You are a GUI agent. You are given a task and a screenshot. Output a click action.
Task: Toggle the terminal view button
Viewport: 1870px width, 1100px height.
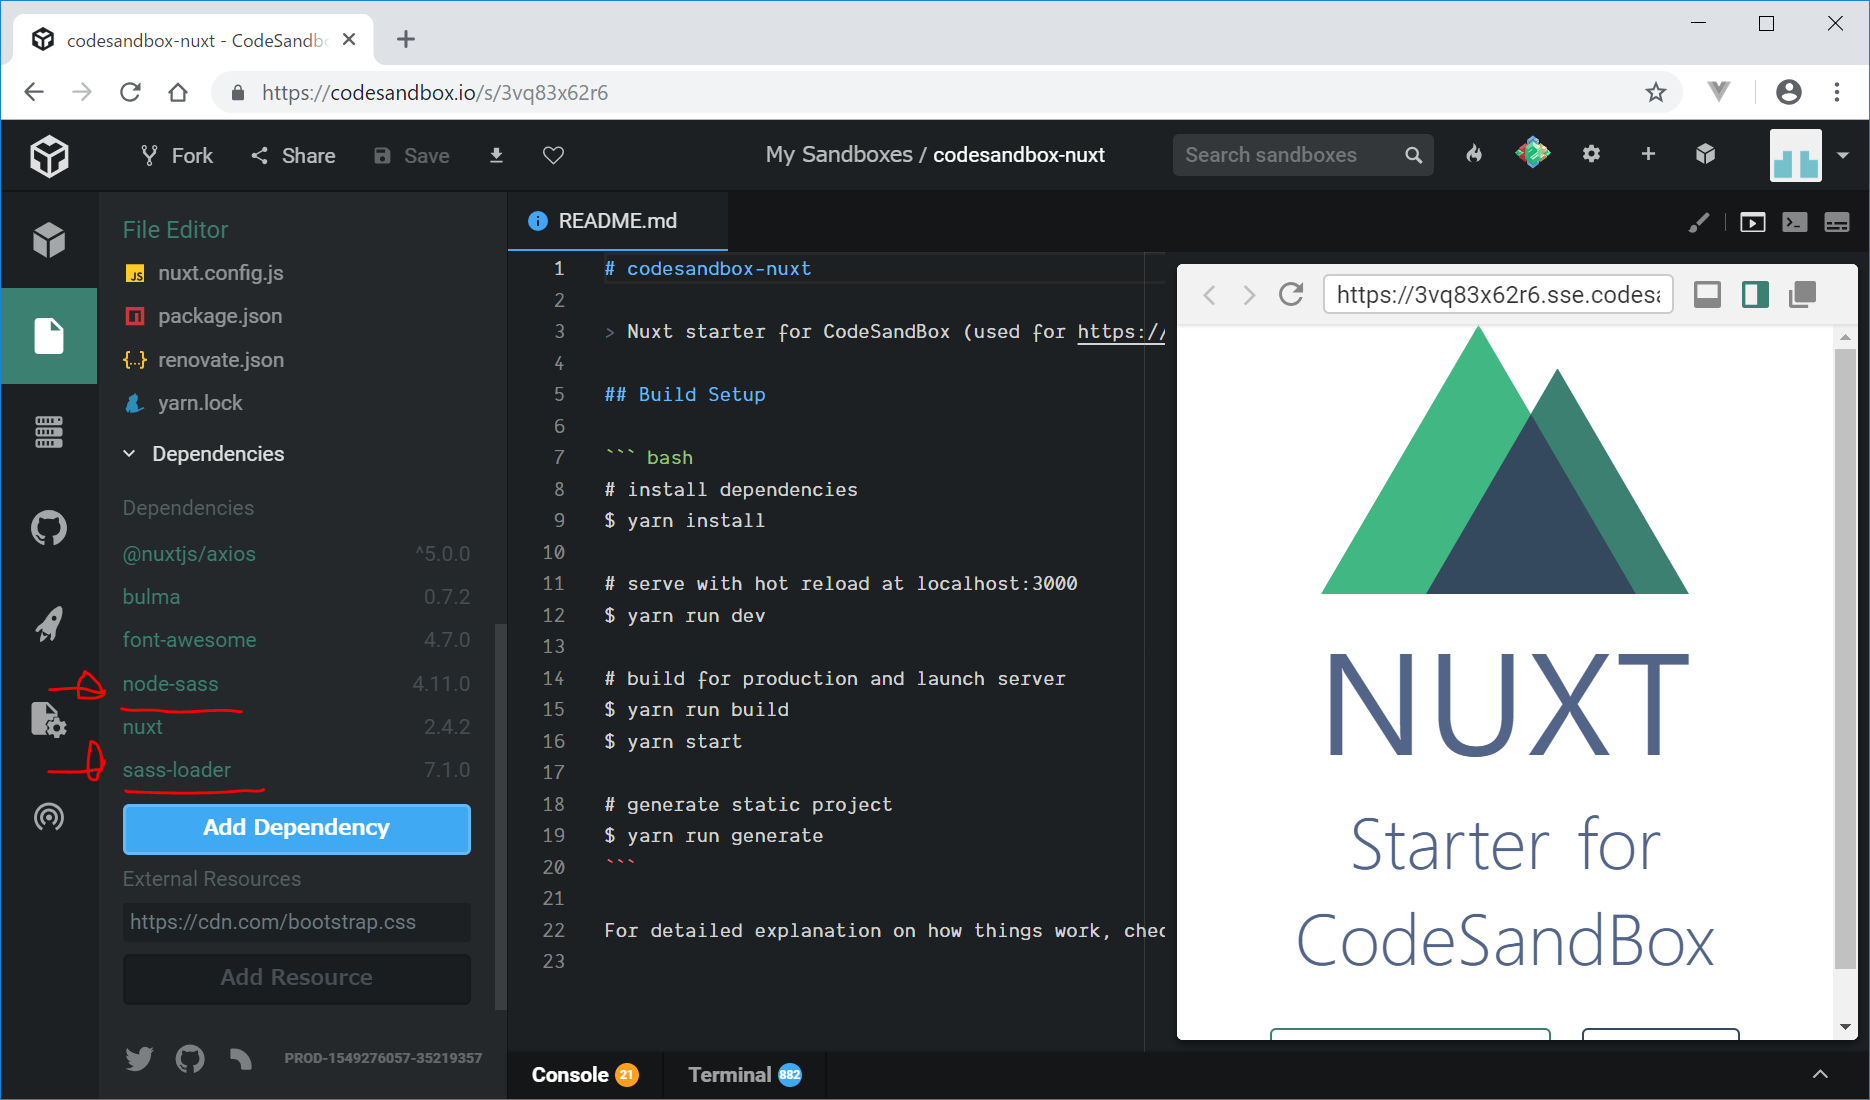(1795, 222)
